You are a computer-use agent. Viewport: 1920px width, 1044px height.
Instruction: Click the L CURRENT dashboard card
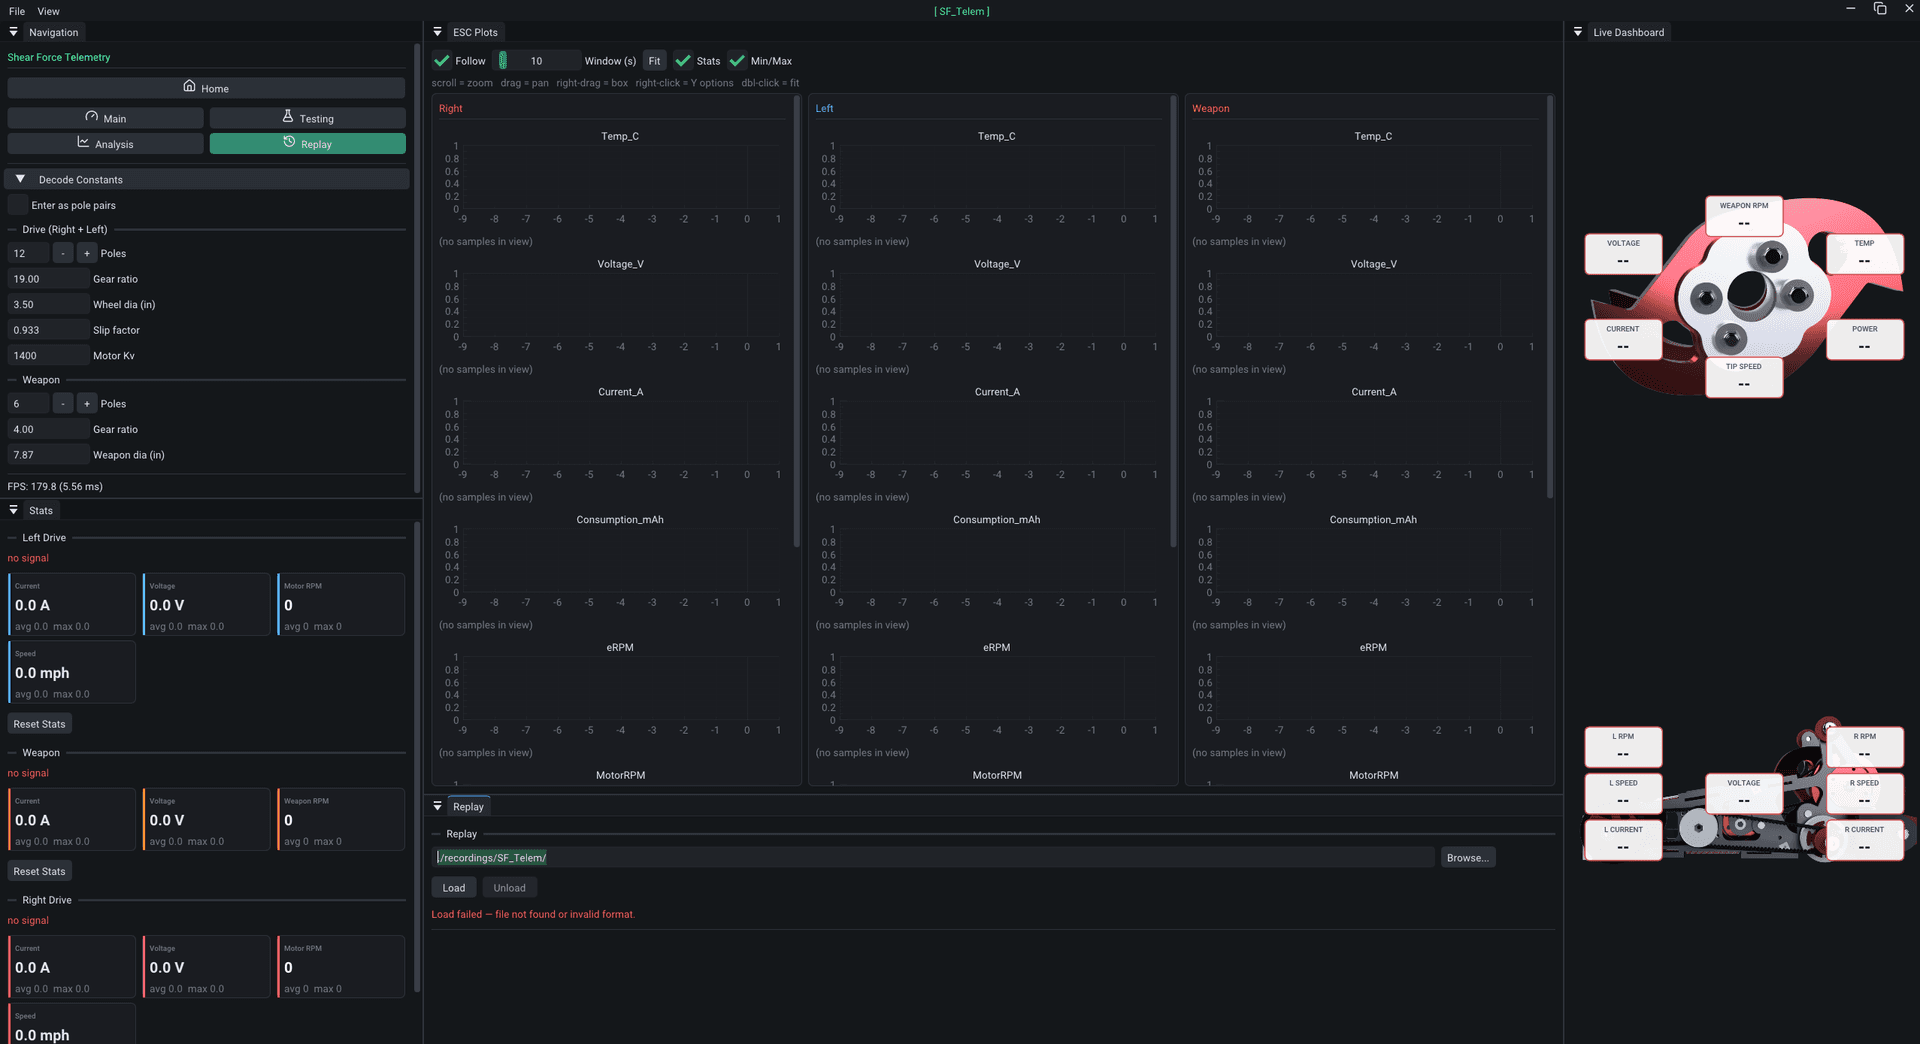coord(1623,840)
